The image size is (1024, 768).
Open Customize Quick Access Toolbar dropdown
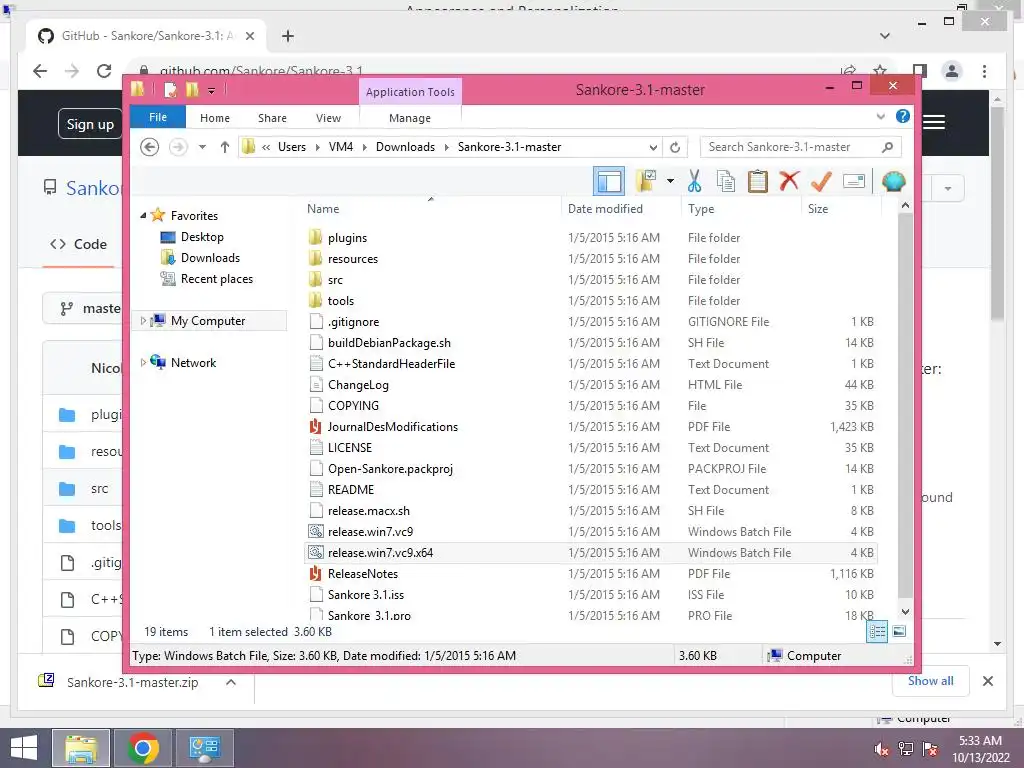pyautogui.click(x=212, y=90)
